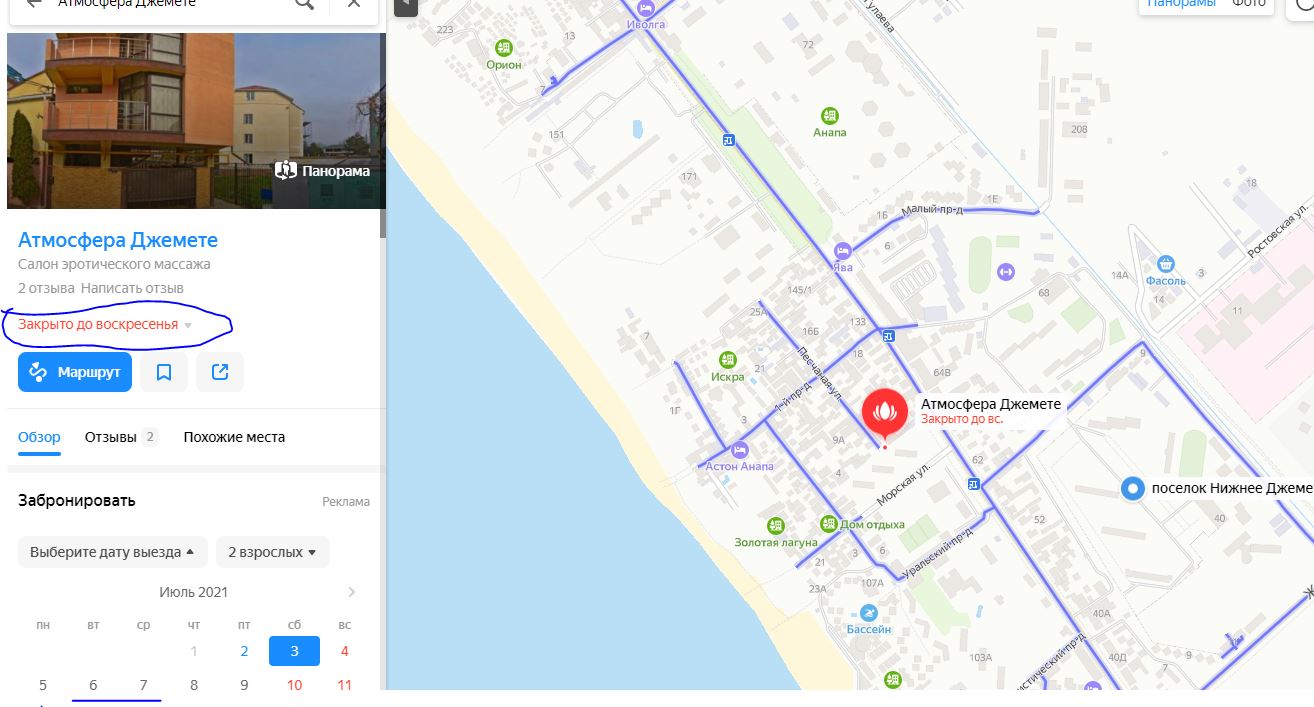The image size is (1314, 707).
Task: Select July 2 in the calendar
Action: pyautogui.click(x=244, y=651)
